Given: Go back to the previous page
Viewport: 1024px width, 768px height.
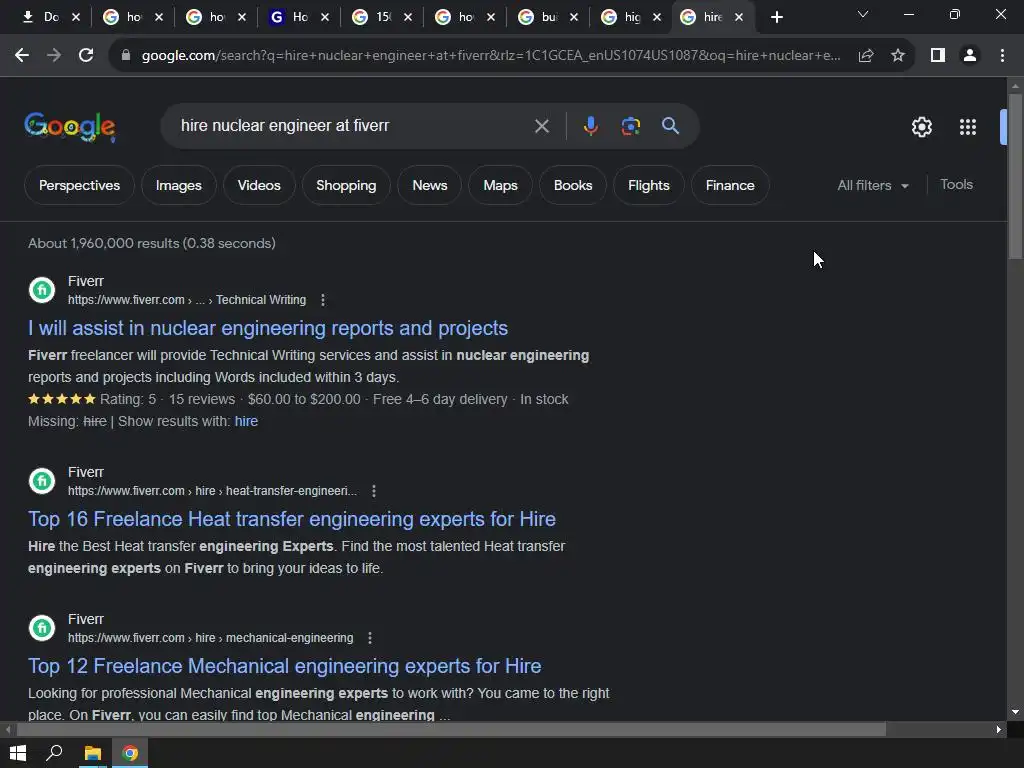Looking at the screenshot, I should click(22, 56).
